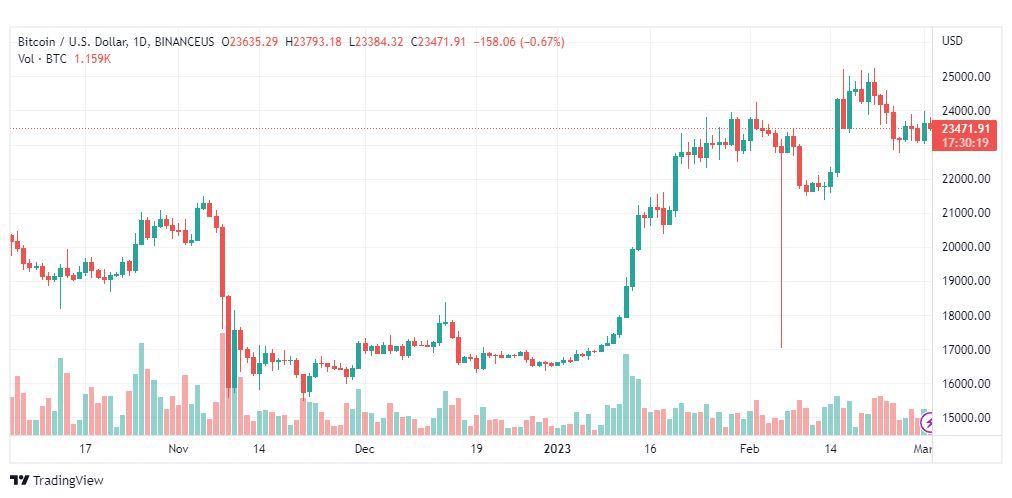Click the Dec label on time axis
Viewport: 1012px width, 498px height.
tap(364, 449)
